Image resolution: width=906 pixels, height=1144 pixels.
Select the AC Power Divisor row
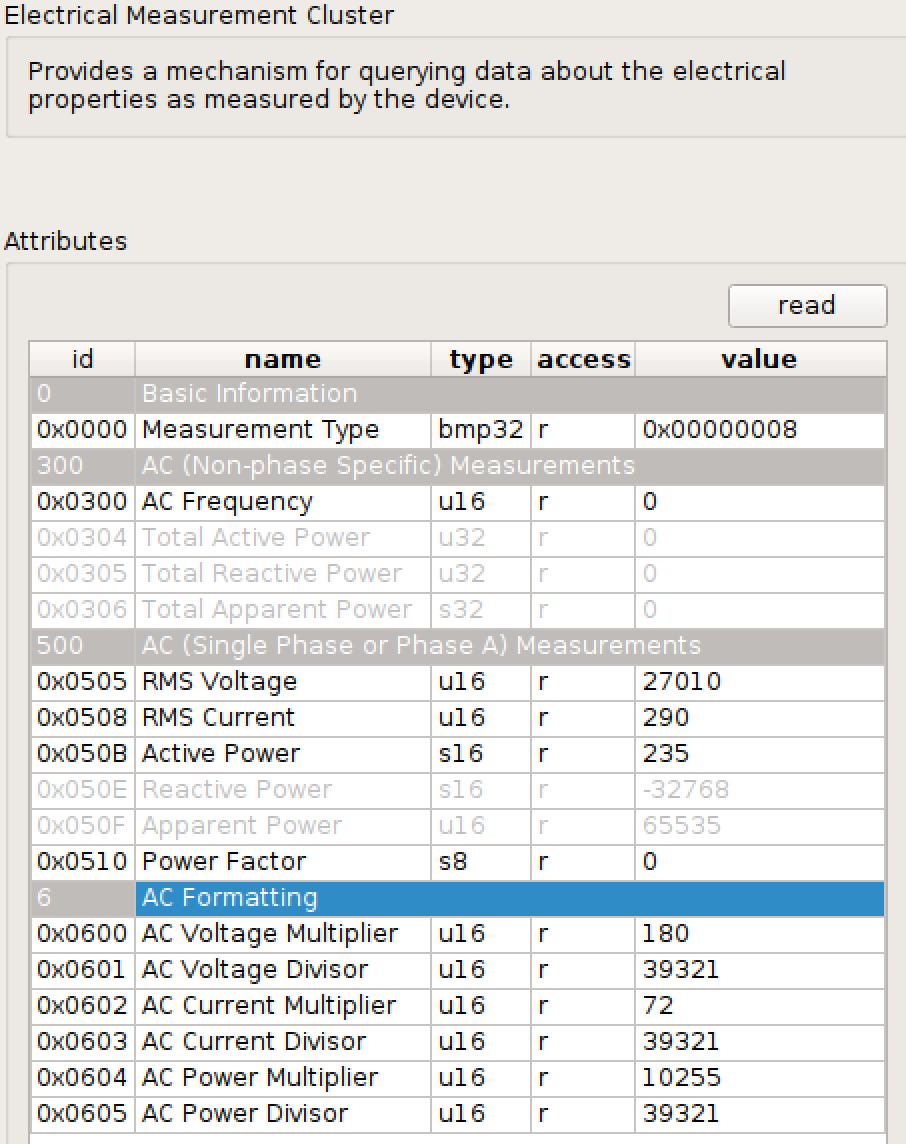click(x=457, y=1113)
